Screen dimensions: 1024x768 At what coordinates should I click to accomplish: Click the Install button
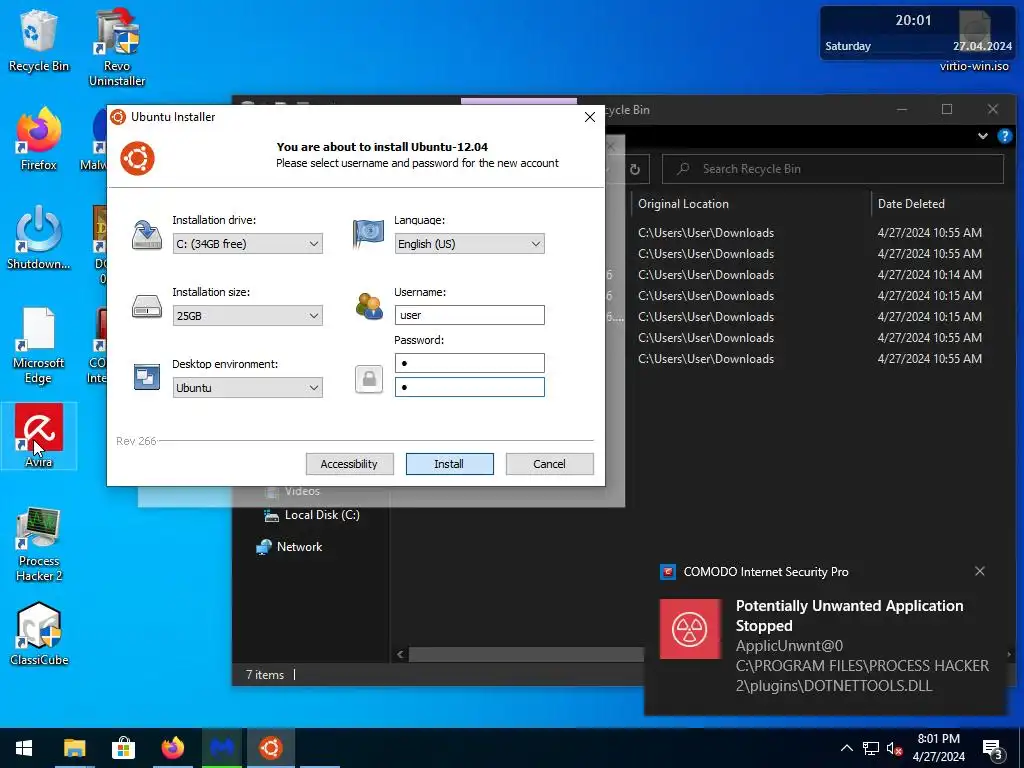[449, 464]
